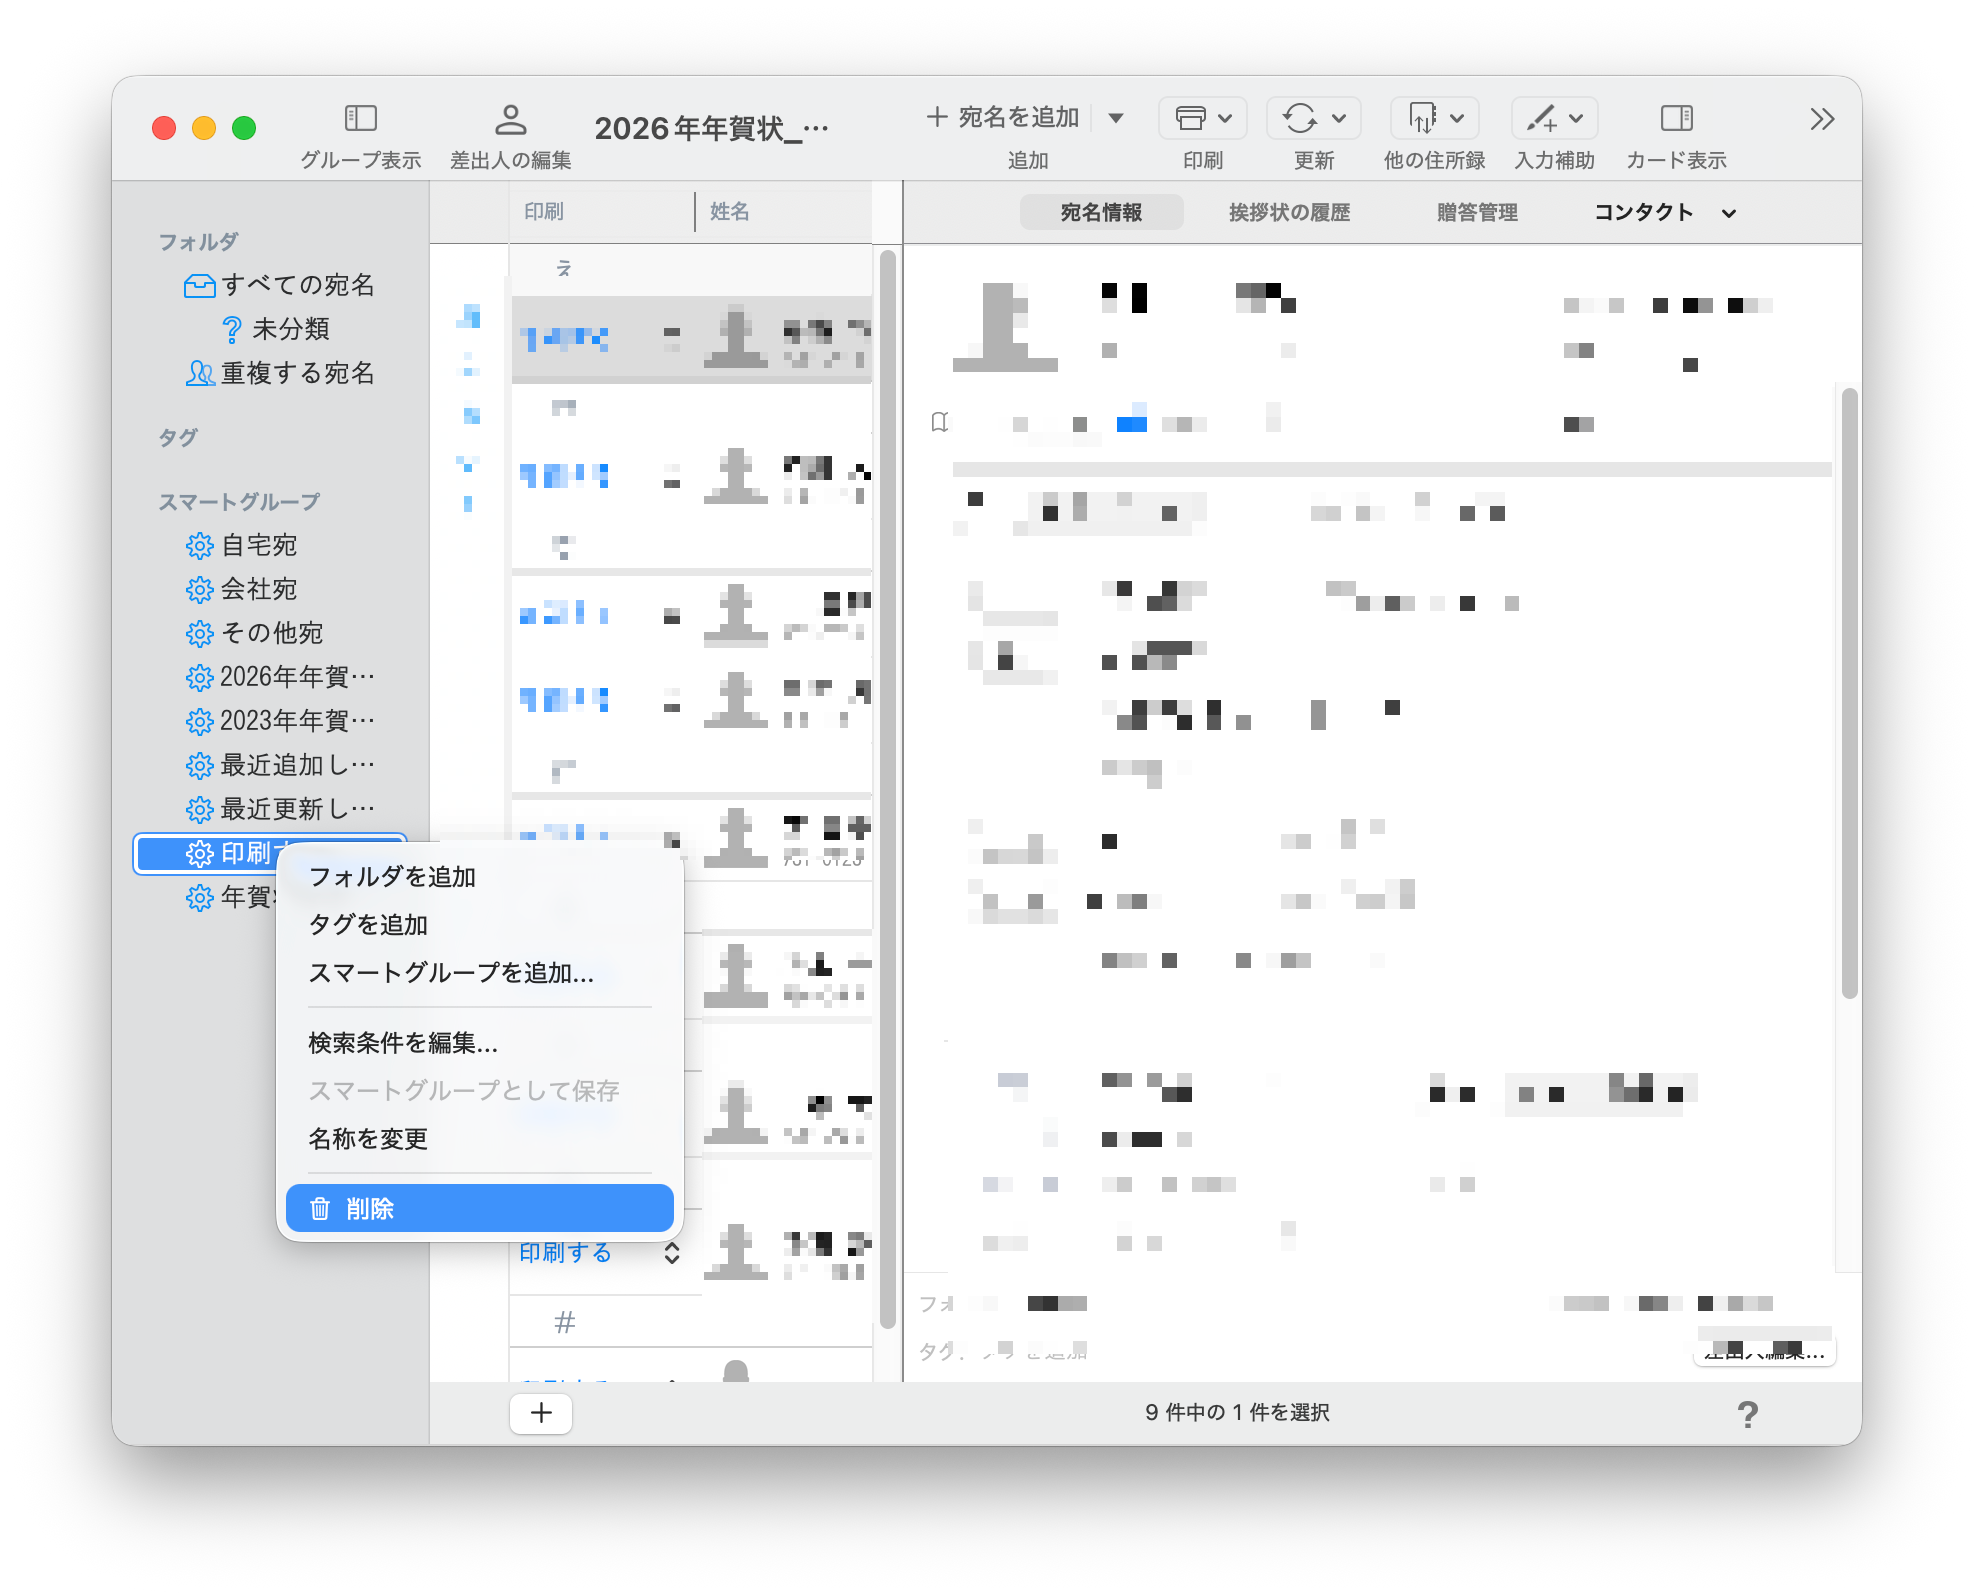Toggle the カード表示 panel icon
Viewport: 1974px width, 1594px height.
[1676, 118]
